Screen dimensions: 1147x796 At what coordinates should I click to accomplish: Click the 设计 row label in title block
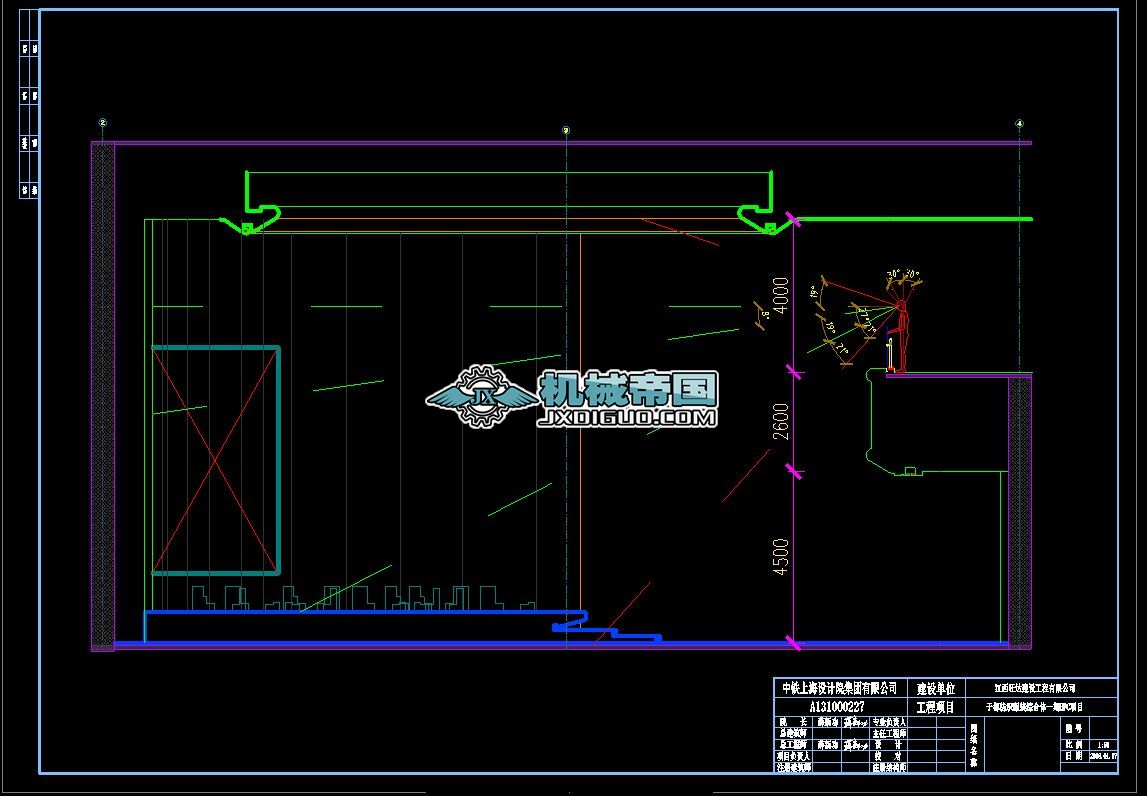889,745
